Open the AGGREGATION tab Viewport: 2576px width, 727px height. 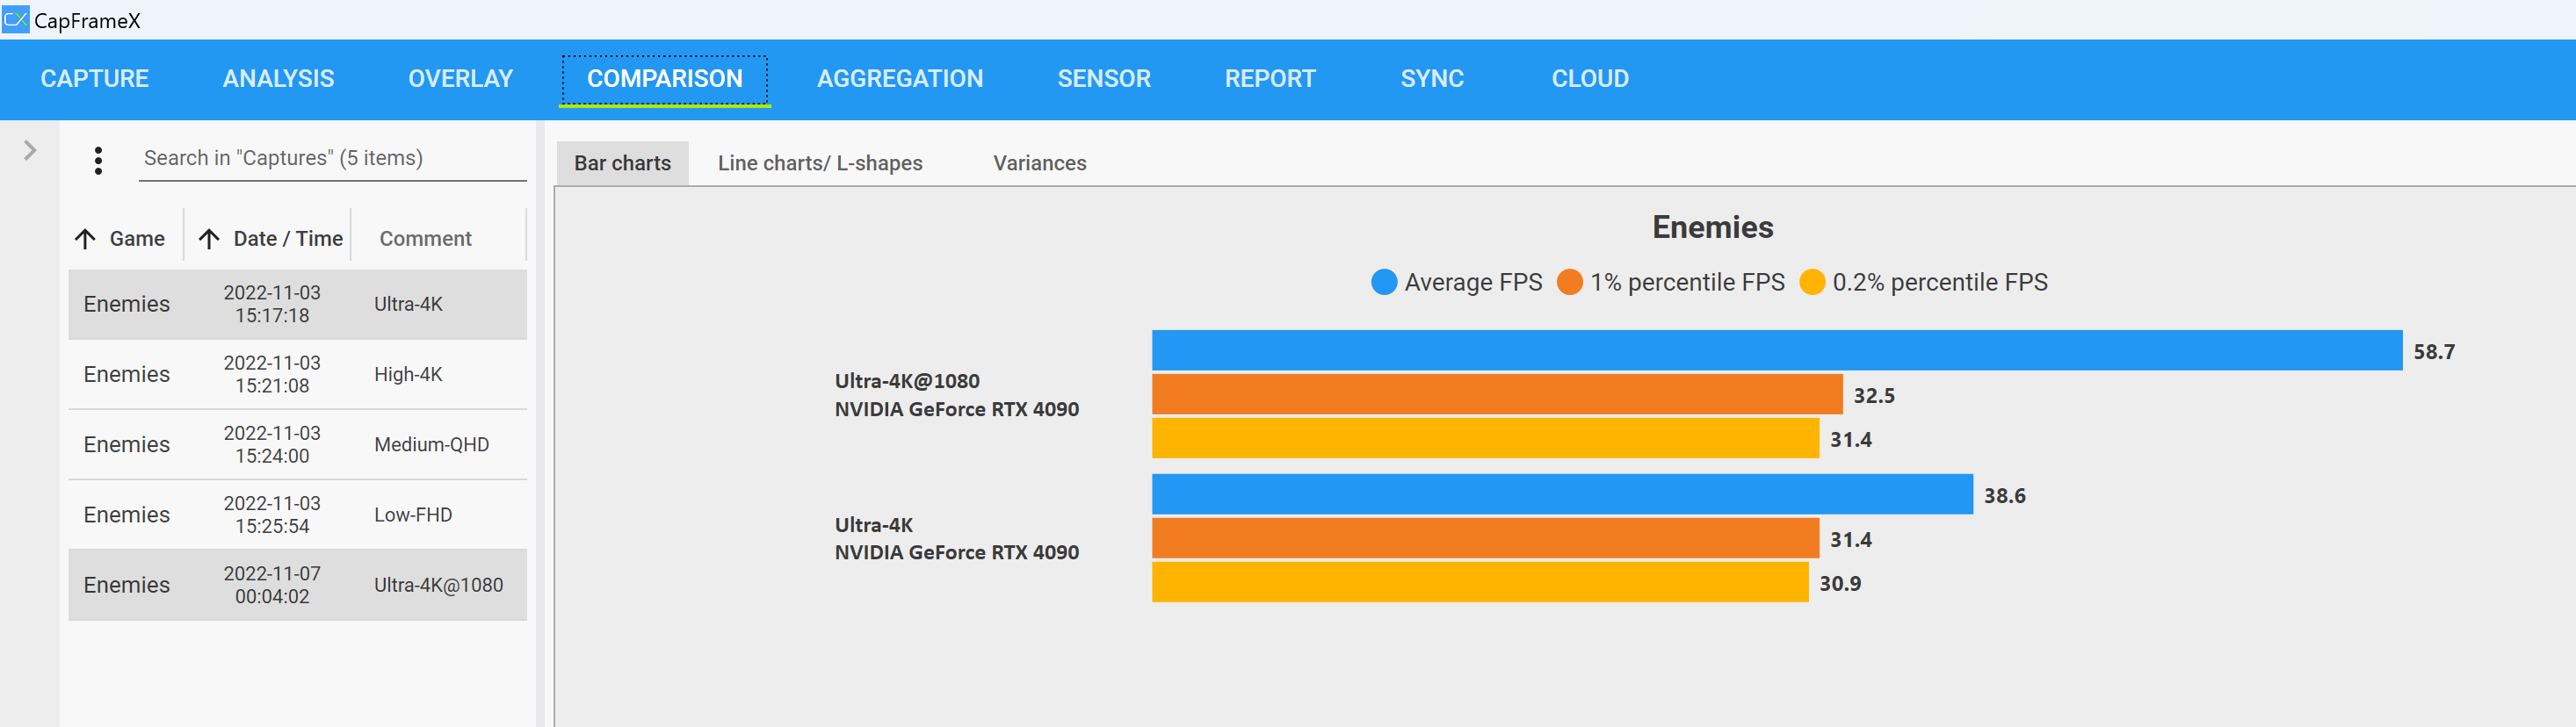899,79
